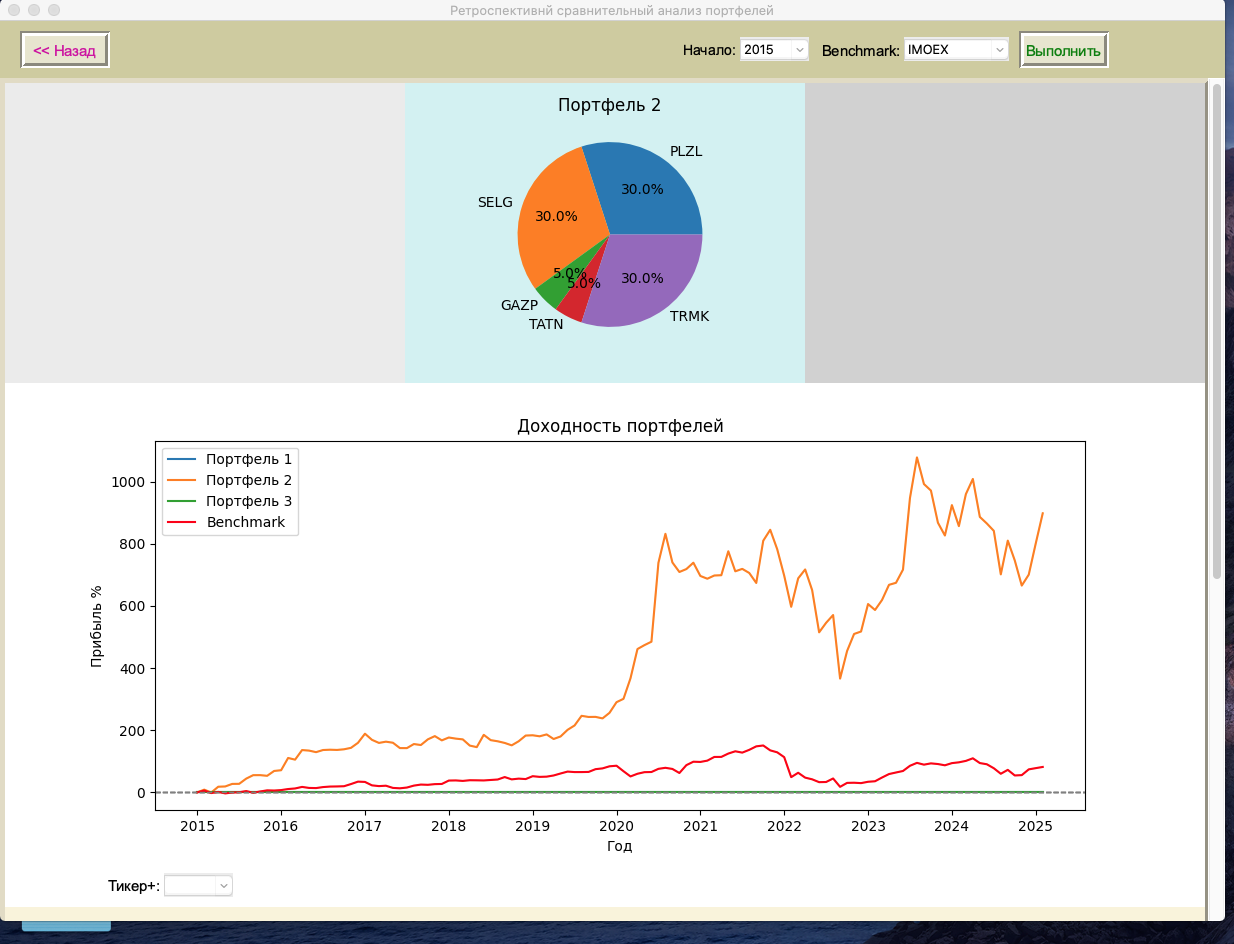This screenshot has width=1234, height=944.
Task: Select the "Портфель 2" legend entry
Action: [248, 480]
